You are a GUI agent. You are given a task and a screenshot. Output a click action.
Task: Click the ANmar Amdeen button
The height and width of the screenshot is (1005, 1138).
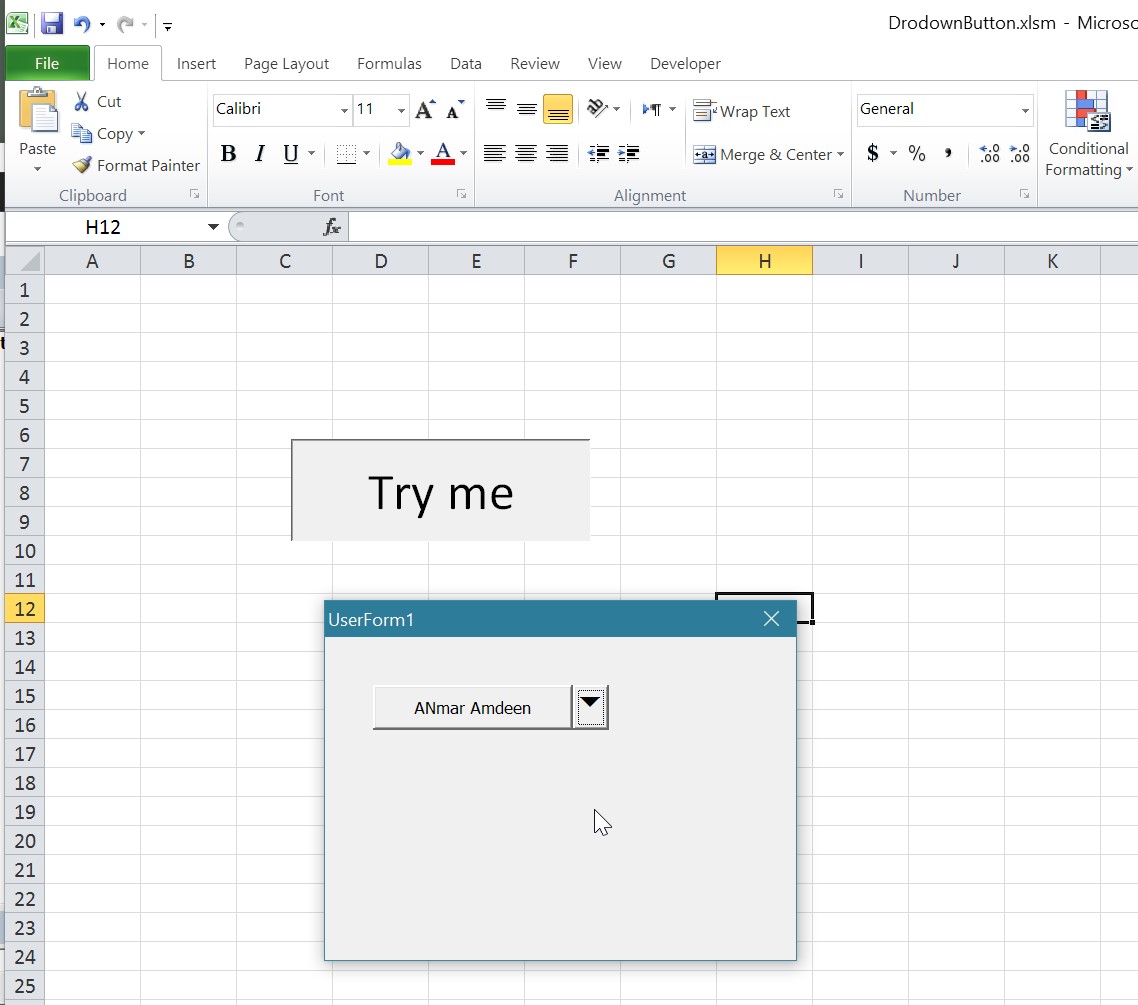click(472, 708)
